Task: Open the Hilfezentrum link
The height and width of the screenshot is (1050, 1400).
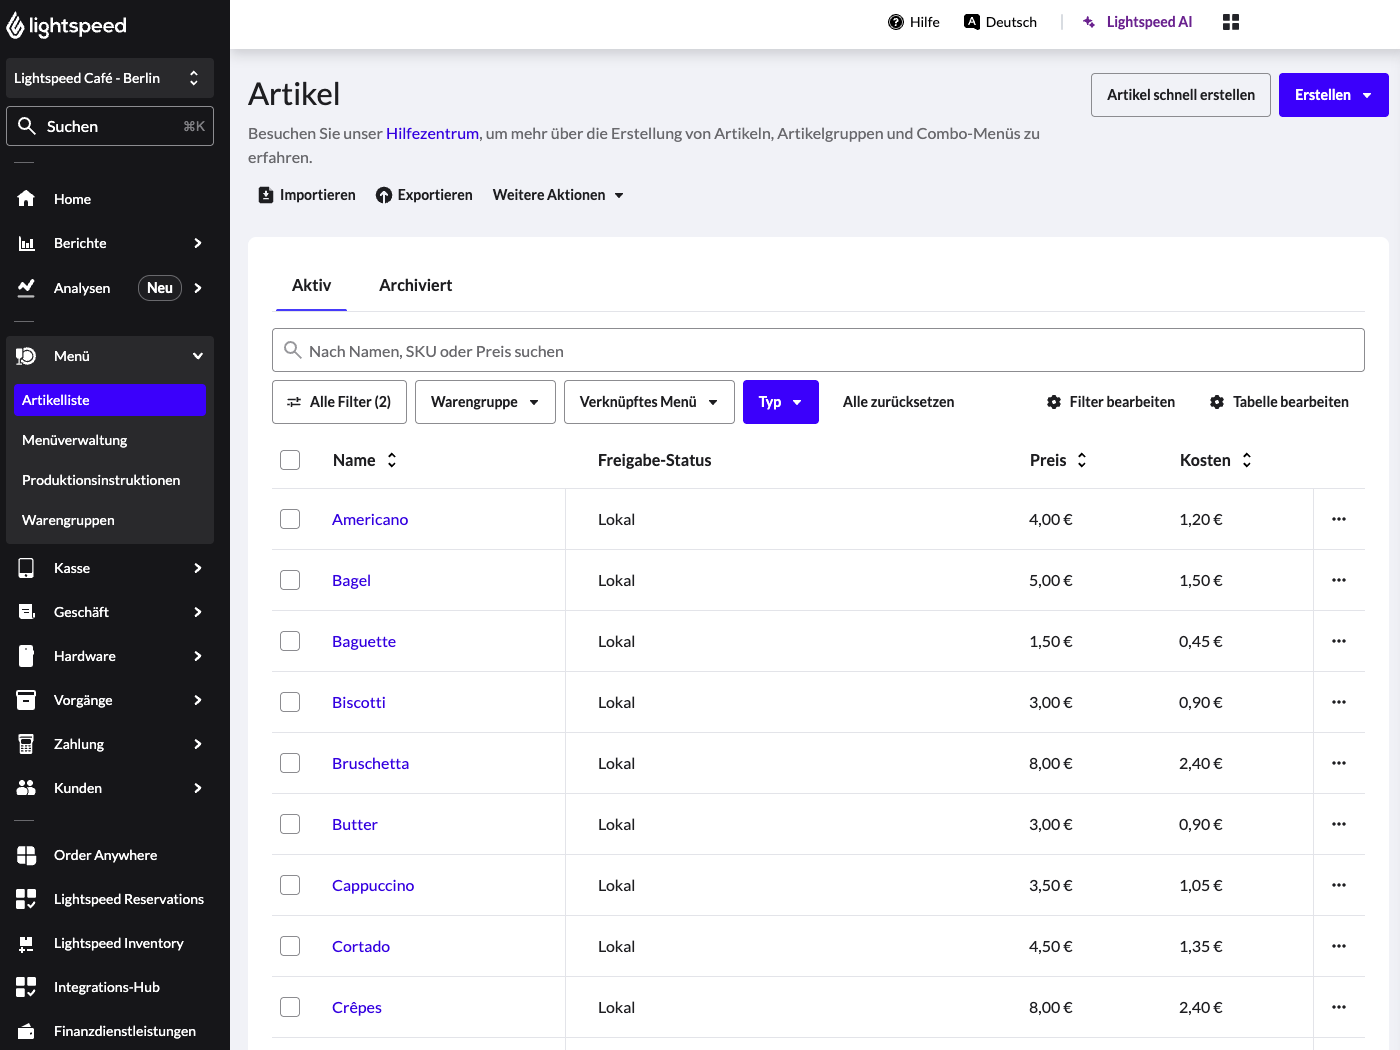Action: click(x=432, y=133)
